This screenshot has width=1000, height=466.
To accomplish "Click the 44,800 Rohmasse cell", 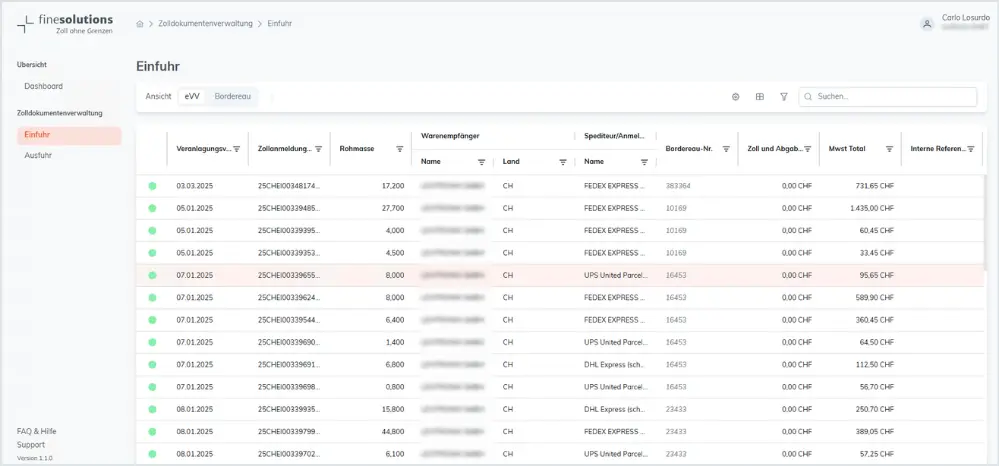I will pyautogui.click(x=392, y=432).
